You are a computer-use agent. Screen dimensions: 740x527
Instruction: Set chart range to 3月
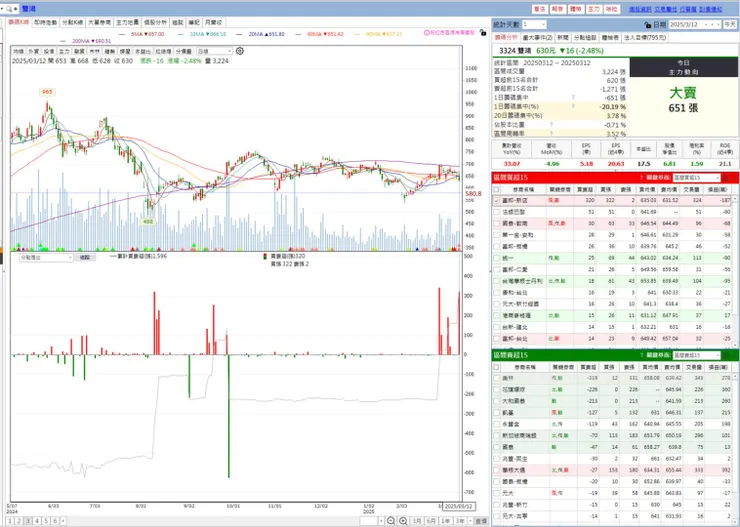point(417,521)
